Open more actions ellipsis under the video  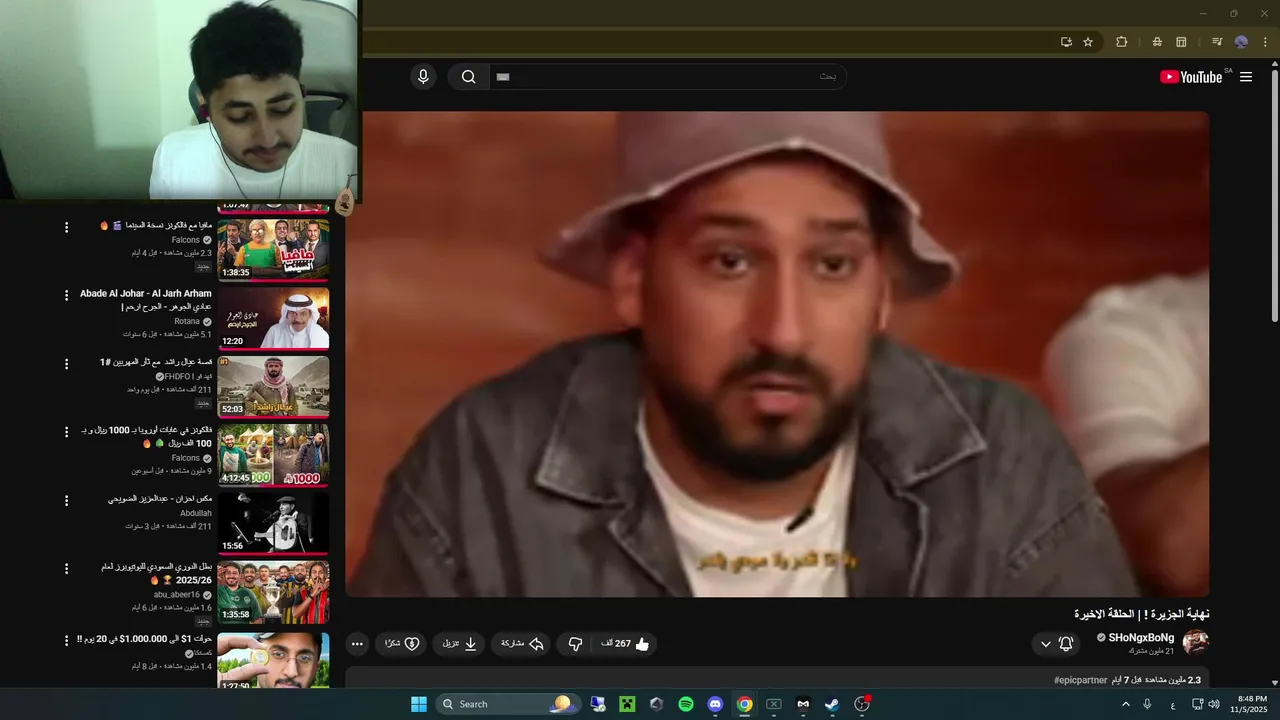[x=358, y=644]
